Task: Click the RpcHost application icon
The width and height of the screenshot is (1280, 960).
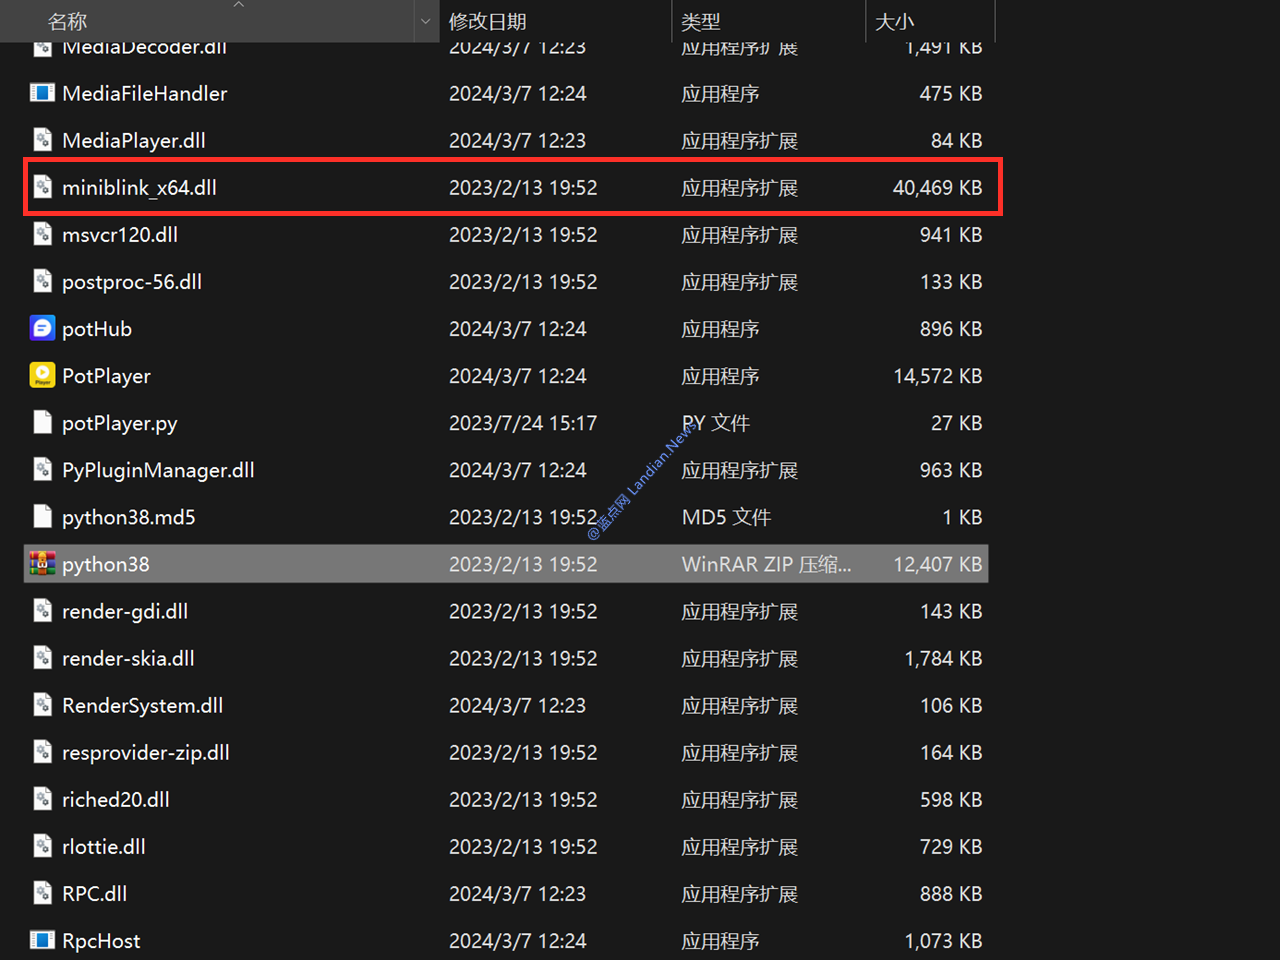Action: pos(42,940)
